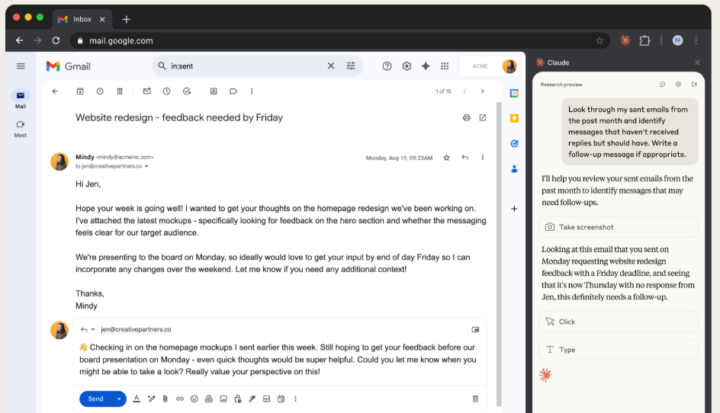The width and height of the screenshot is (720, 413).
Task: Open Google Tasks side panel
Action: point(514,144)
